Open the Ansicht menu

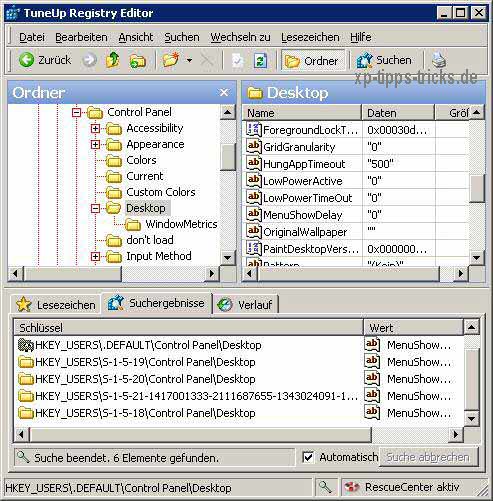(x=136, y=37)
